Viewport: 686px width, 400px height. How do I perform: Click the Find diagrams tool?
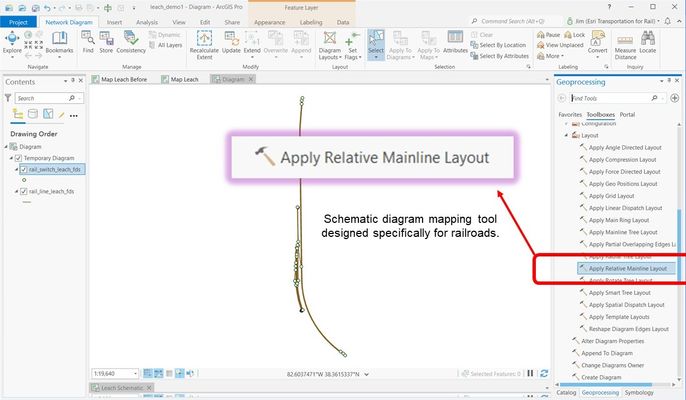(x=88, y=42)
